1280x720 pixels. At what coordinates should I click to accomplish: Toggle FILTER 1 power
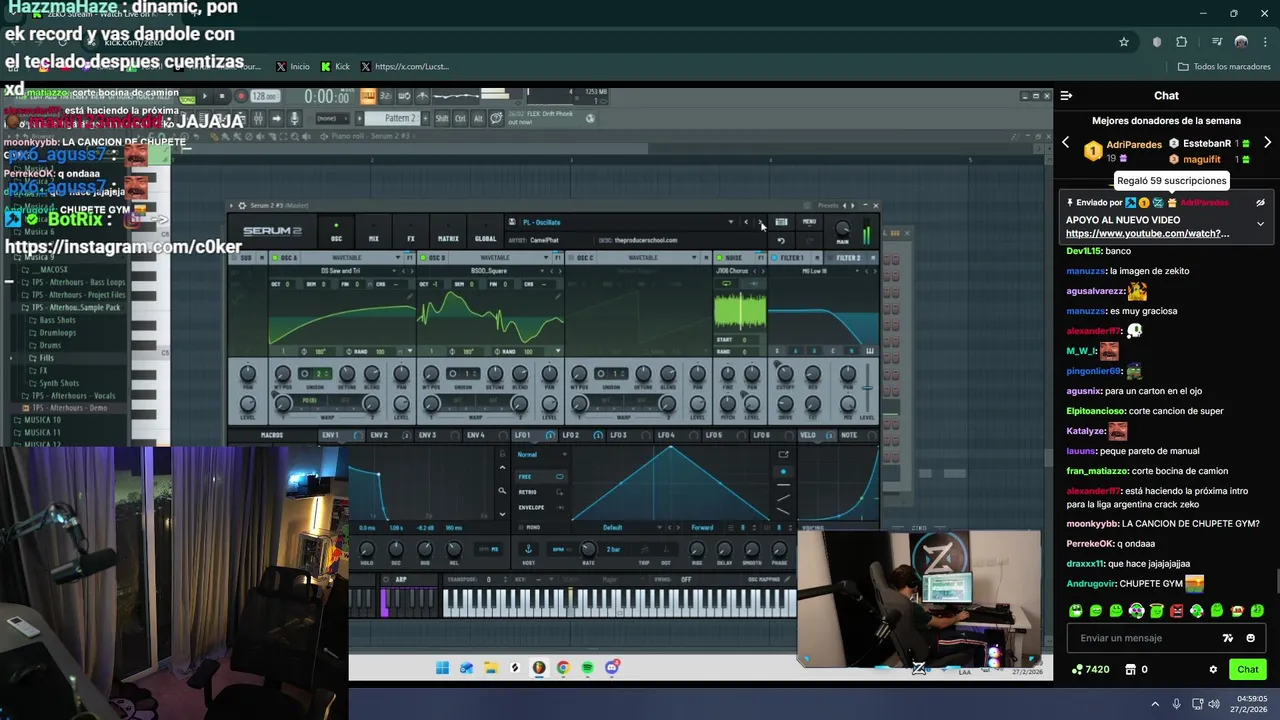pyautogui.click(x=774, y=258)
